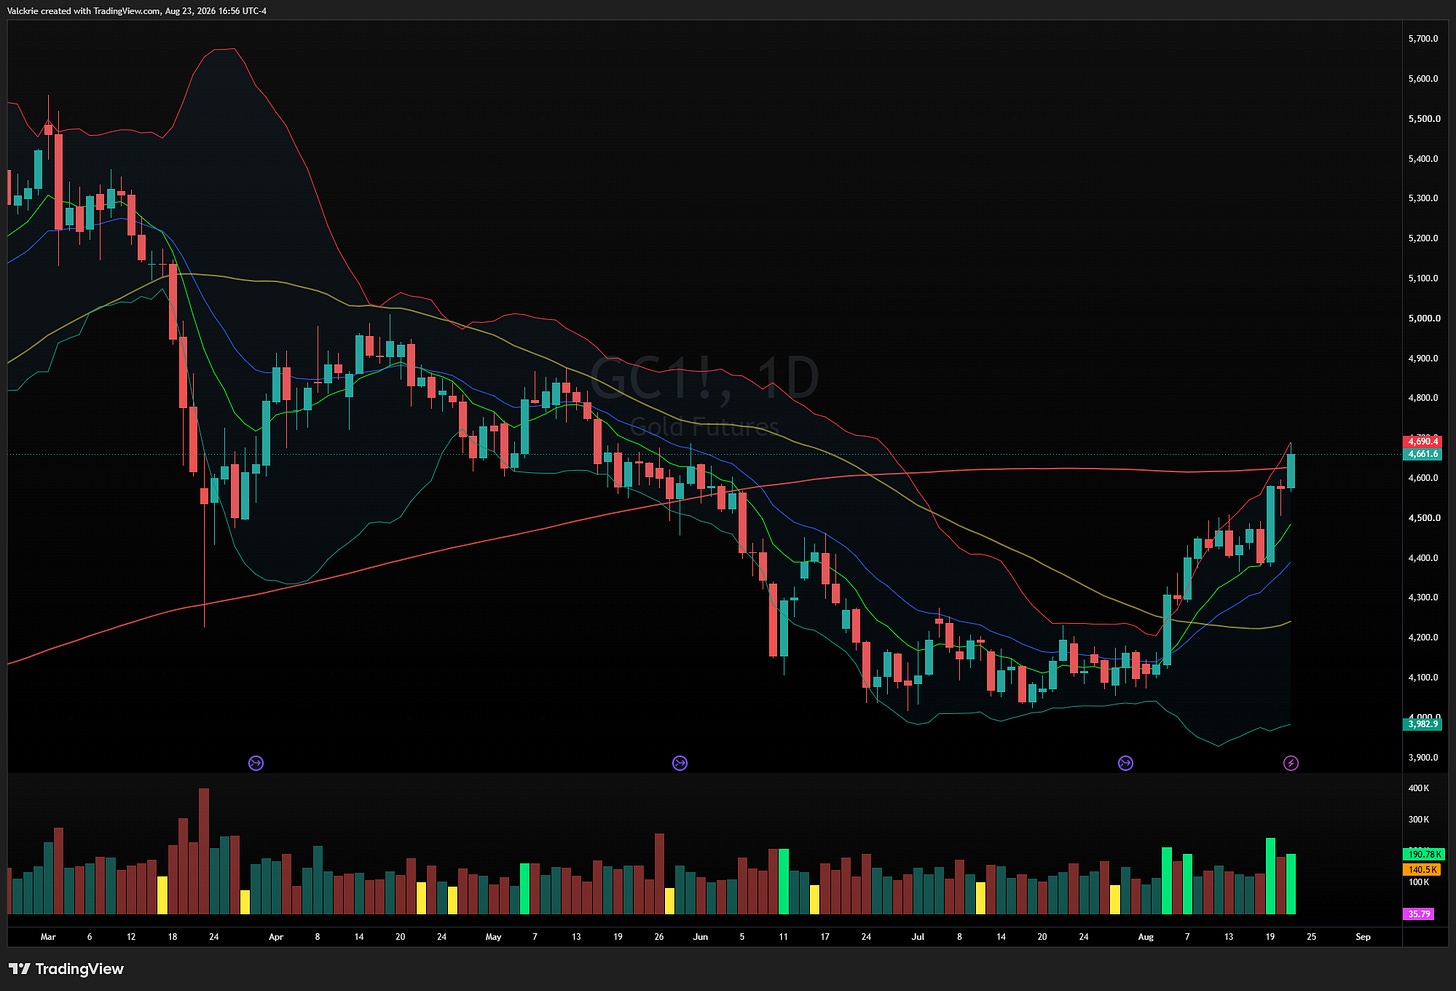Select the Jul label on the date axis
This screenshot has width=1456, height=991.
tap(918, 937)
